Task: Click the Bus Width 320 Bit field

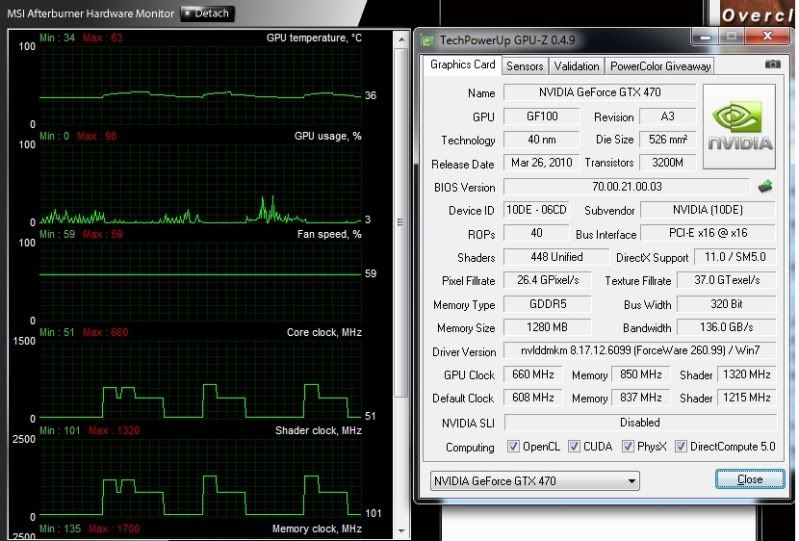Action: click(726, 304)
